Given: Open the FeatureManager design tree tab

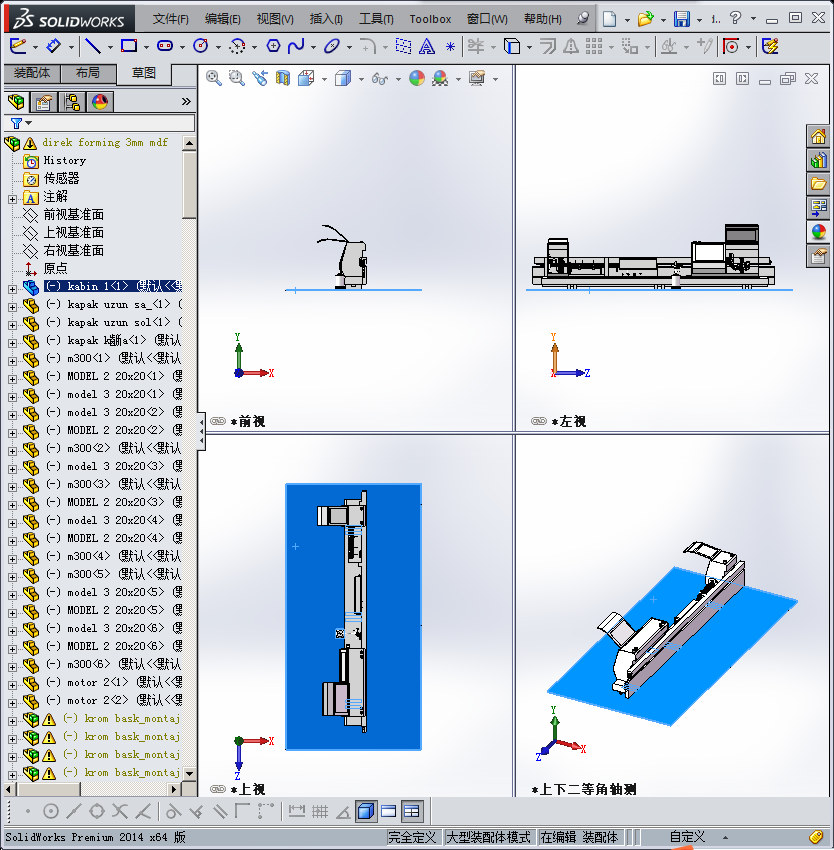Looking at the screenshot, I should [x=16, y=102].
